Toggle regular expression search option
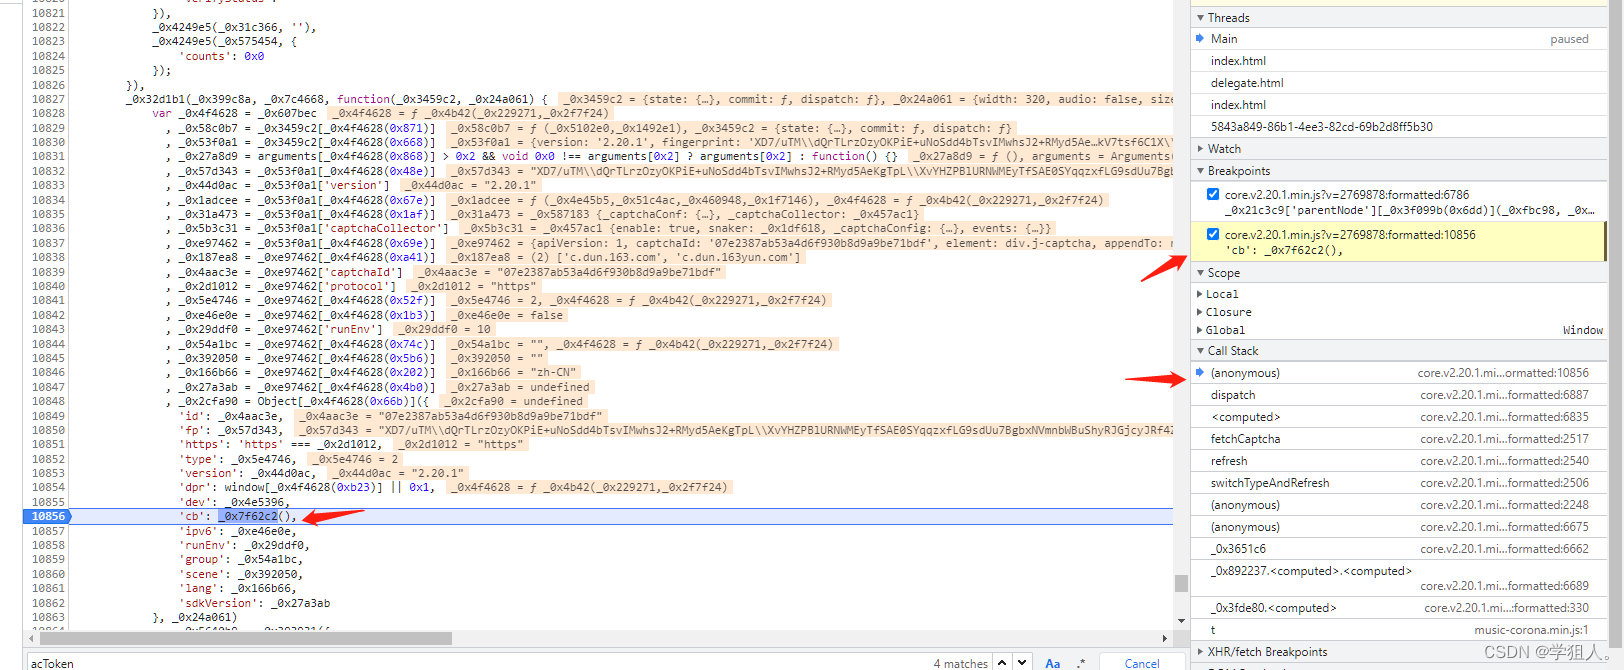 click(x=1081, y=663)
